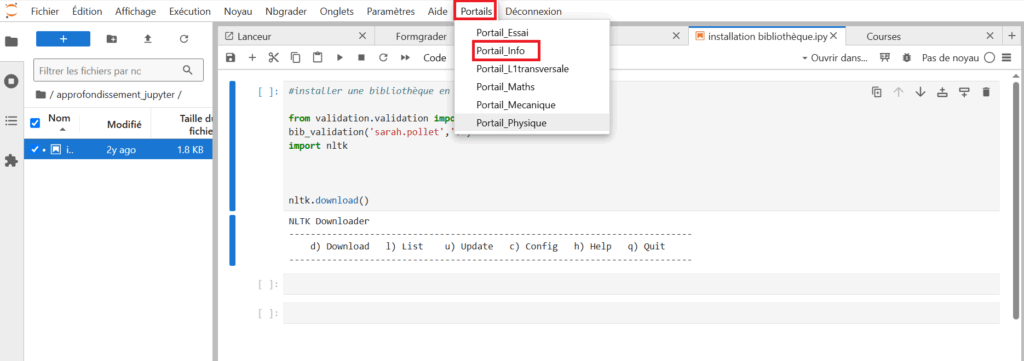
Task: Open the Noyau menu
Action: [x=238, y=11]
